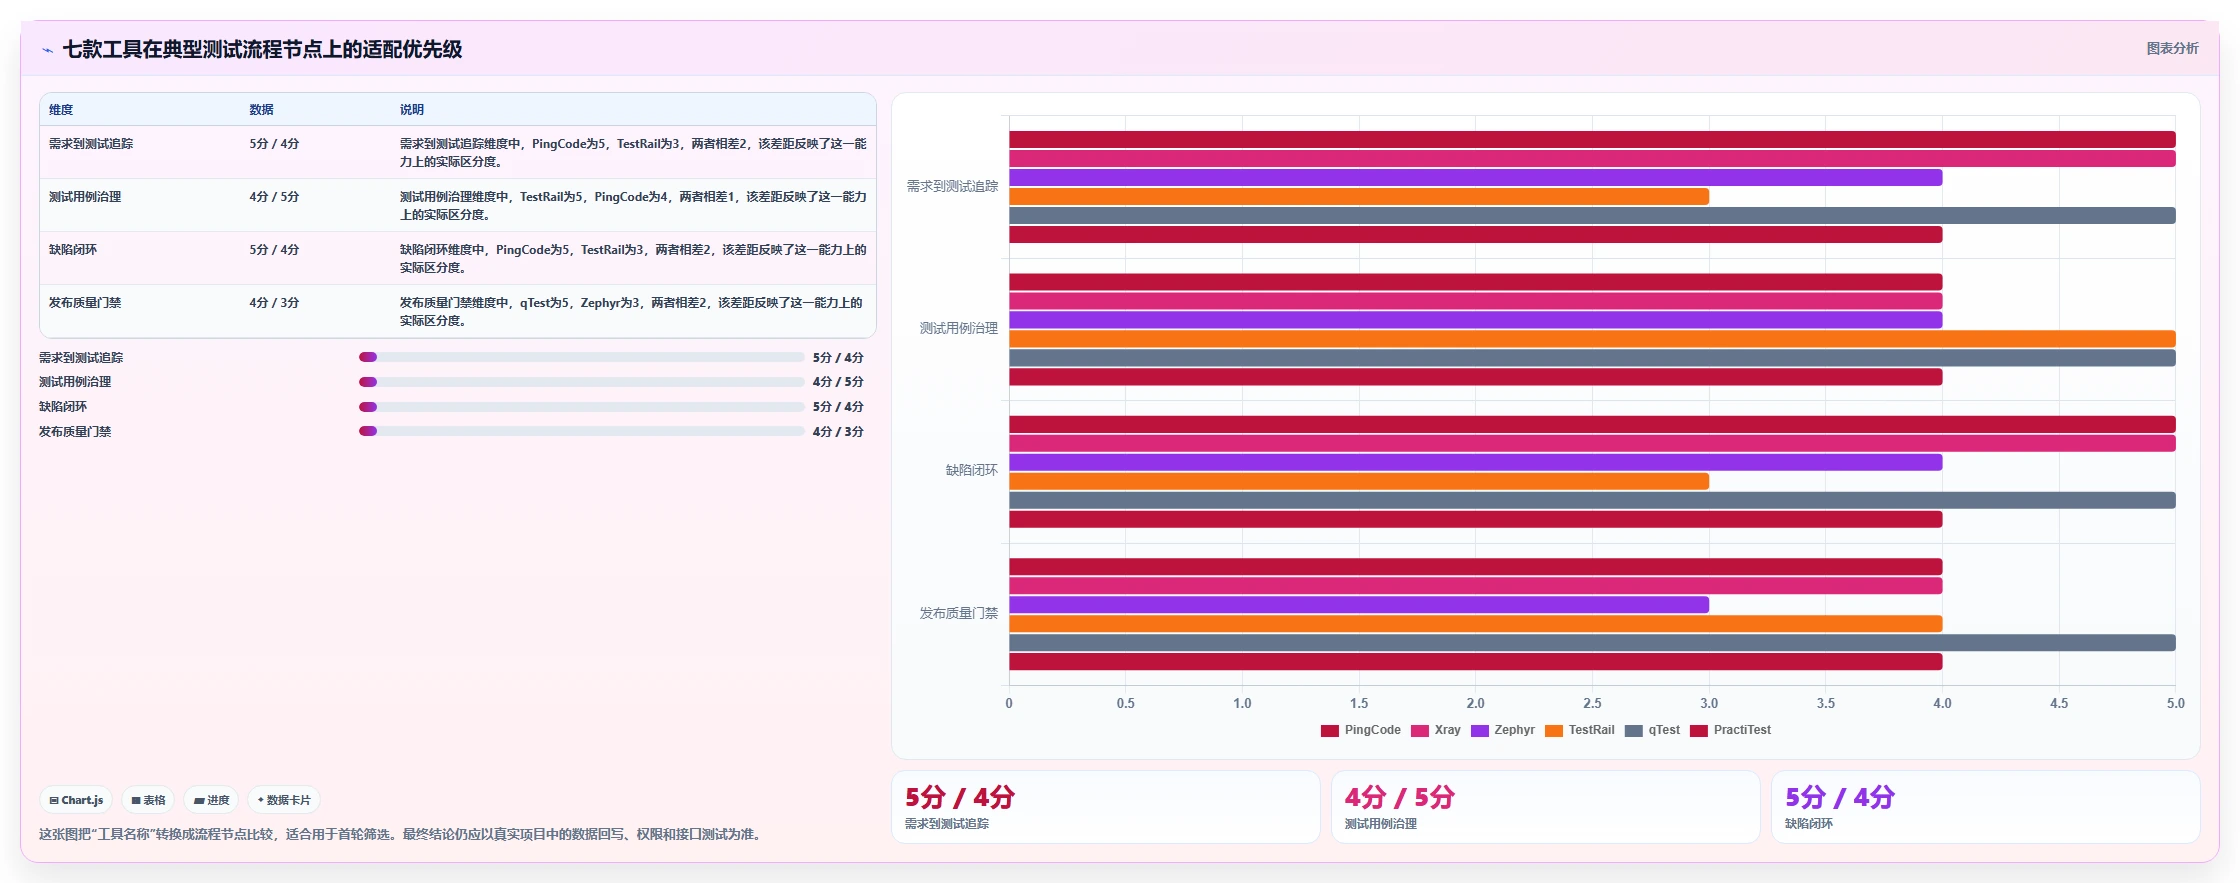Image resolution: width=2240 pixels, height=883 pixels.
Task: Toggle the PractiTest legend entry
Action: point(1730,730)
